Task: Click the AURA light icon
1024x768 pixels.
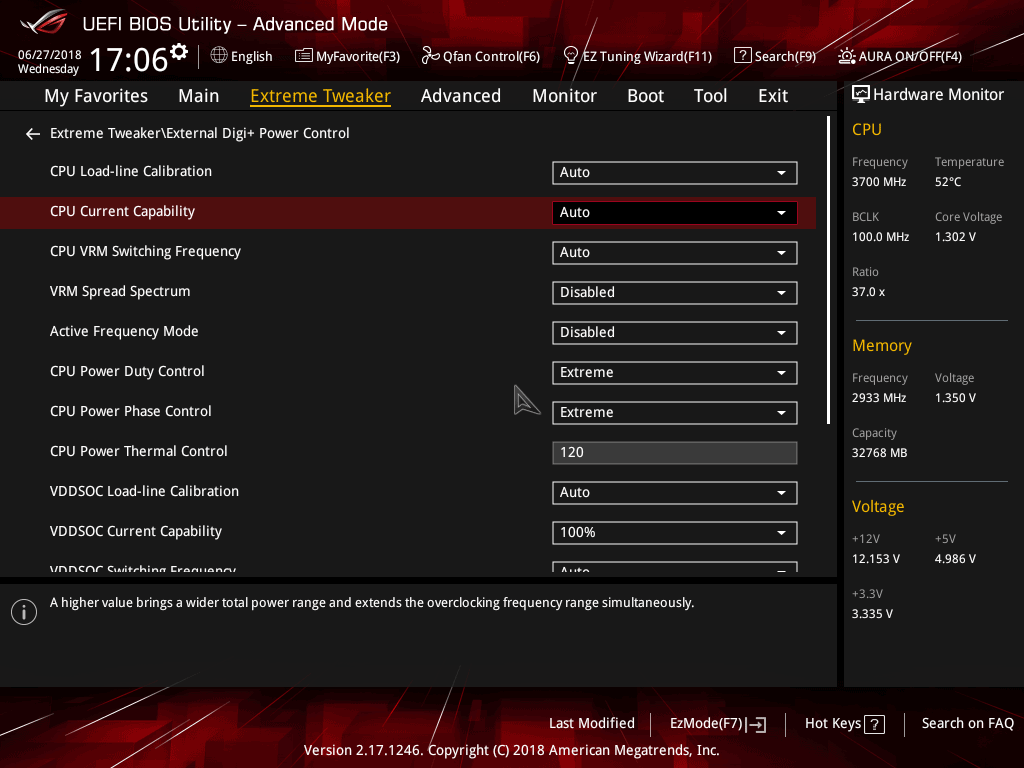Action: pos(847,56)
